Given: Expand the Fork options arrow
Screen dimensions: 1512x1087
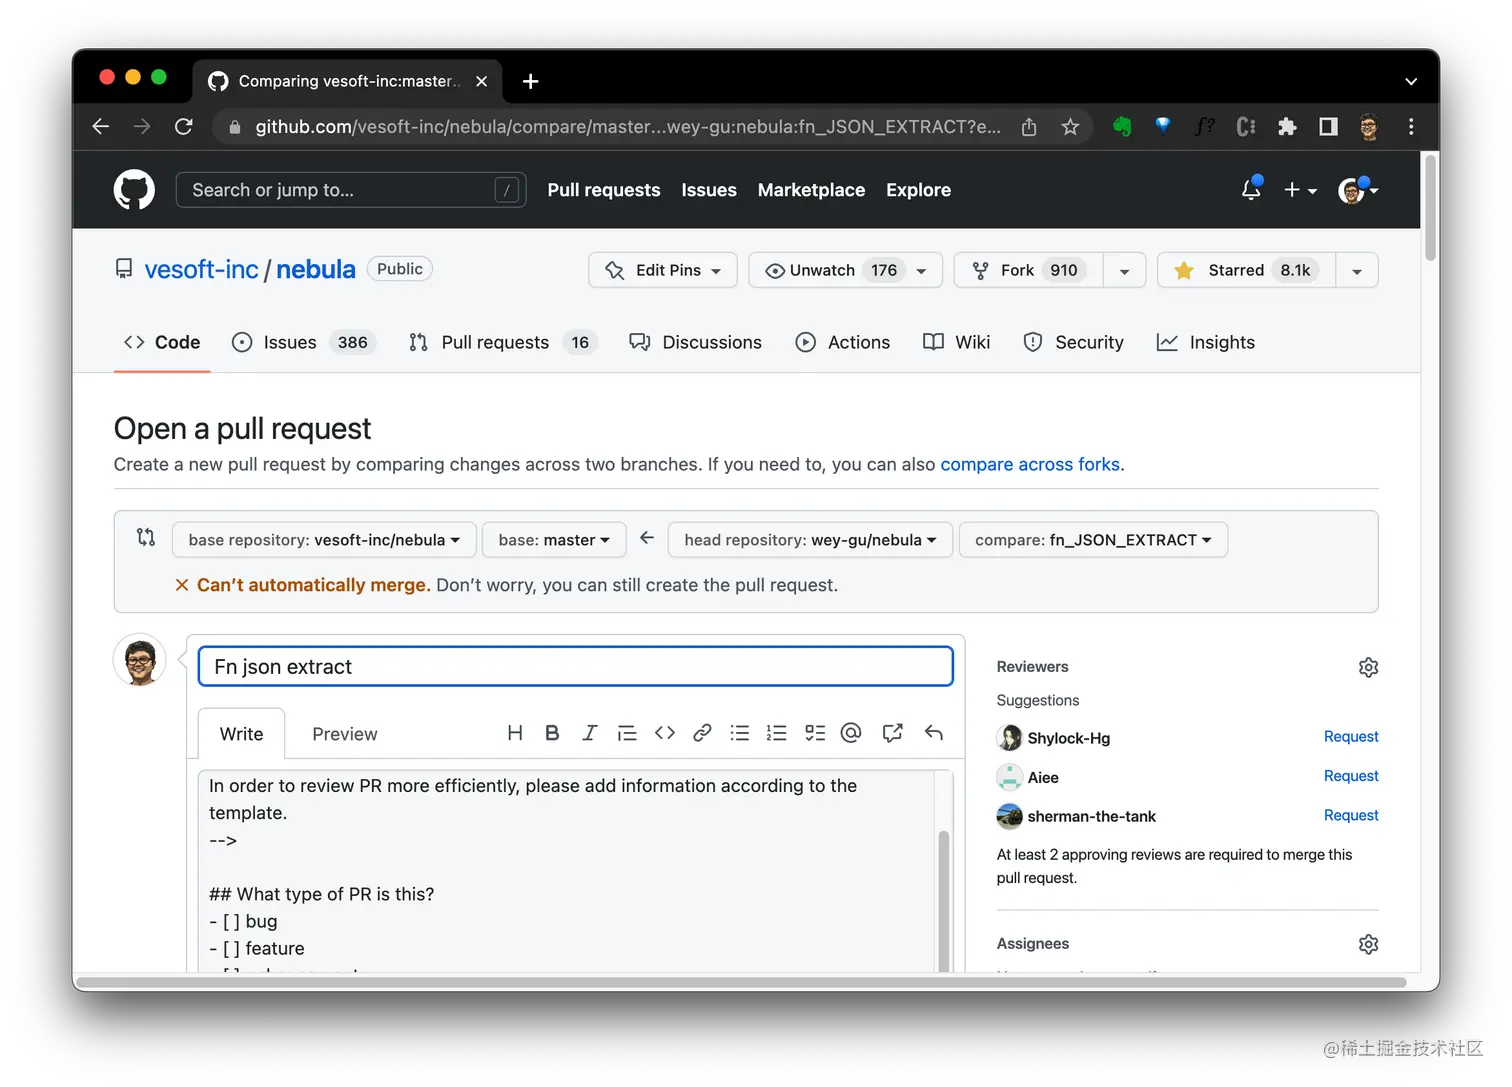Looking at the screenshot, I should coord(1125,271).
